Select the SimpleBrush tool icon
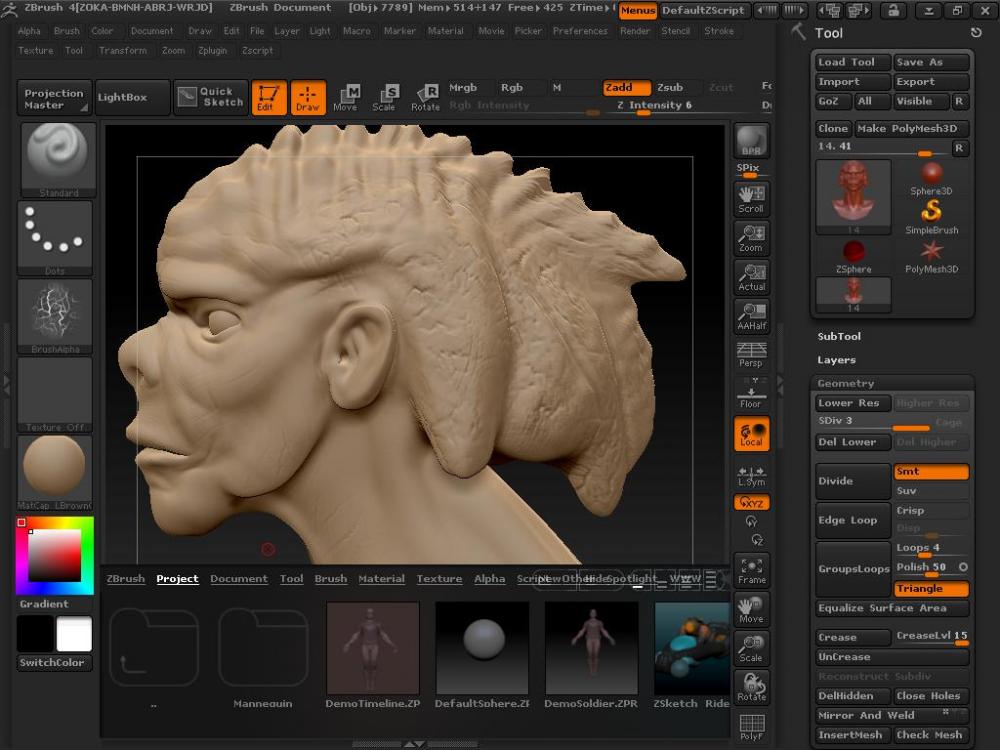Image resolution: width=1000 pixels, height=750 pixels. 931,215
